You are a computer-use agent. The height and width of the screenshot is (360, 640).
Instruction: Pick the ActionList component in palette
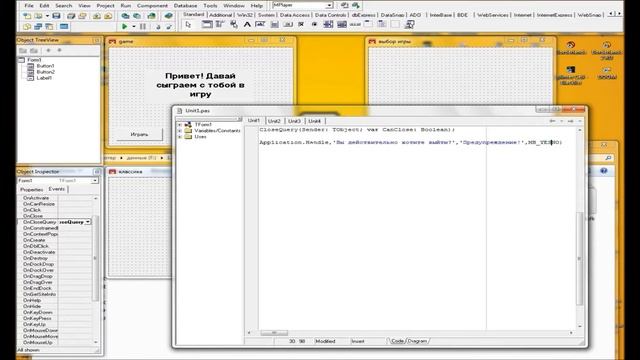409,24
